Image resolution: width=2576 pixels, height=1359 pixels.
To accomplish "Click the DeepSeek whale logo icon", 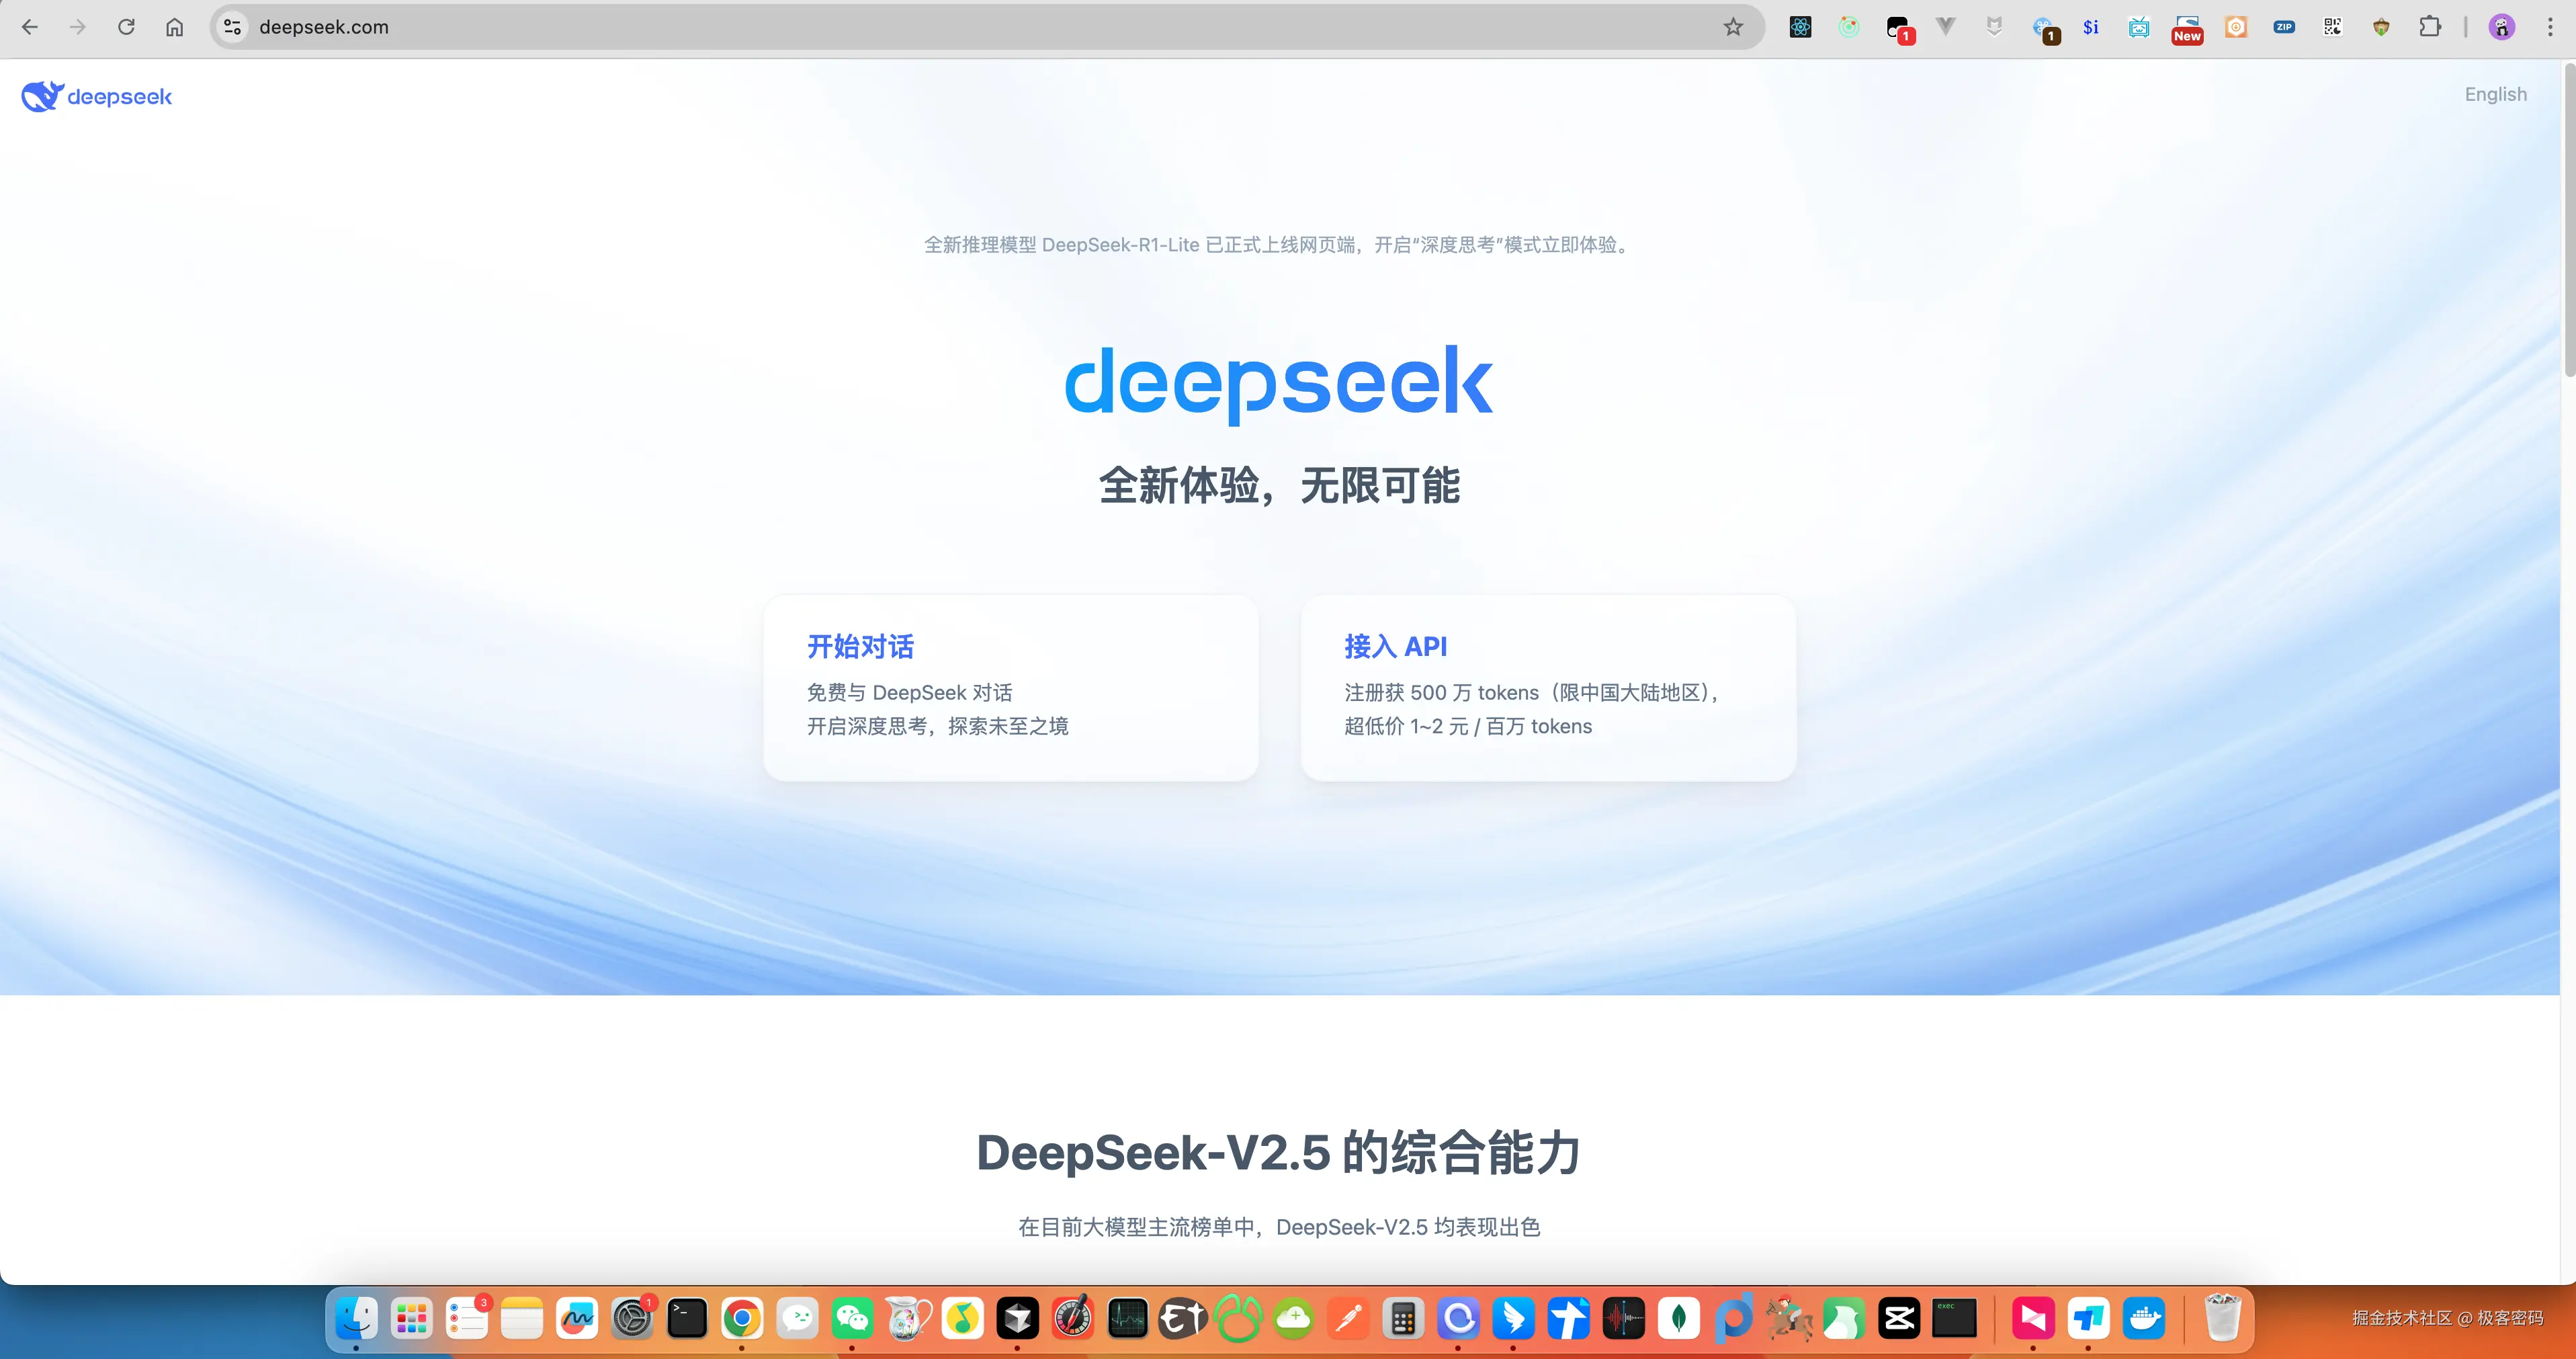I will 39,94.
